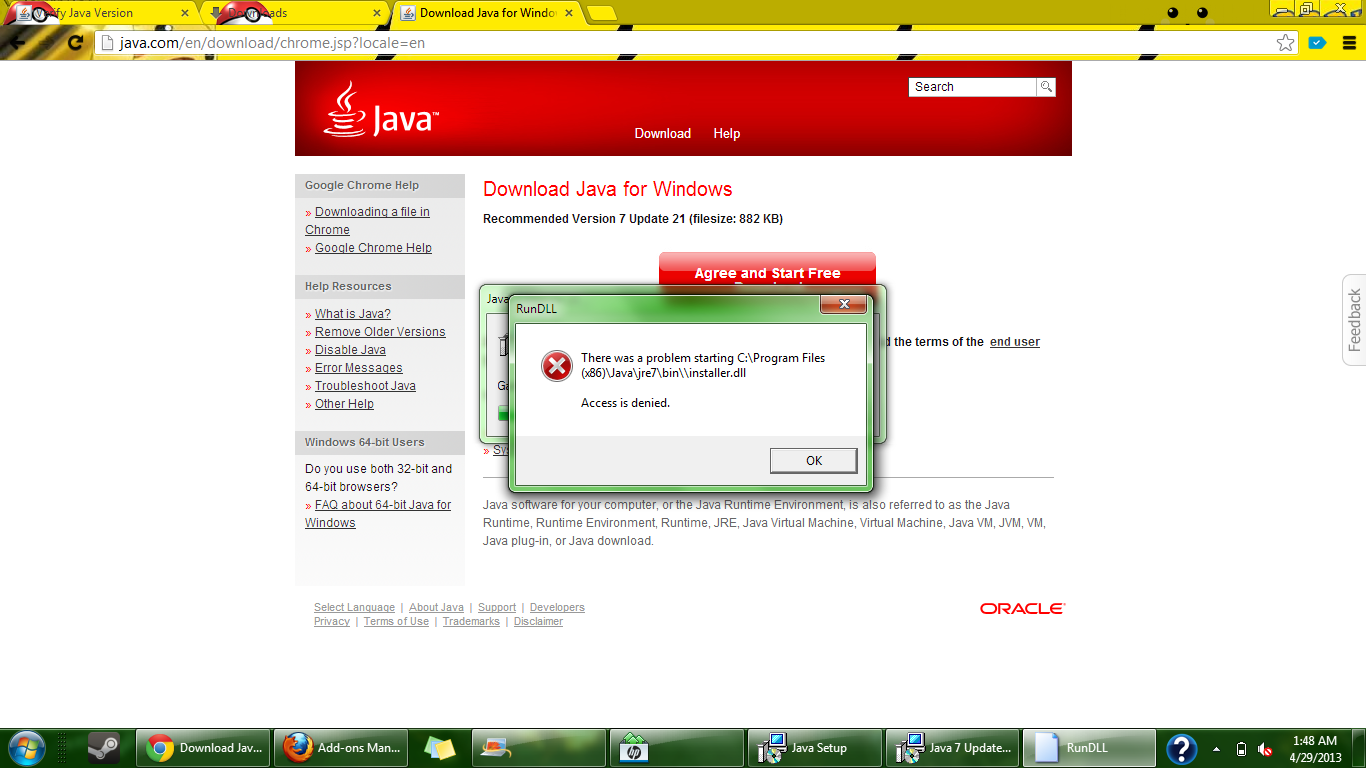Open Google Chrome Help link
The image size is (1366, 768).
(373, 248)
